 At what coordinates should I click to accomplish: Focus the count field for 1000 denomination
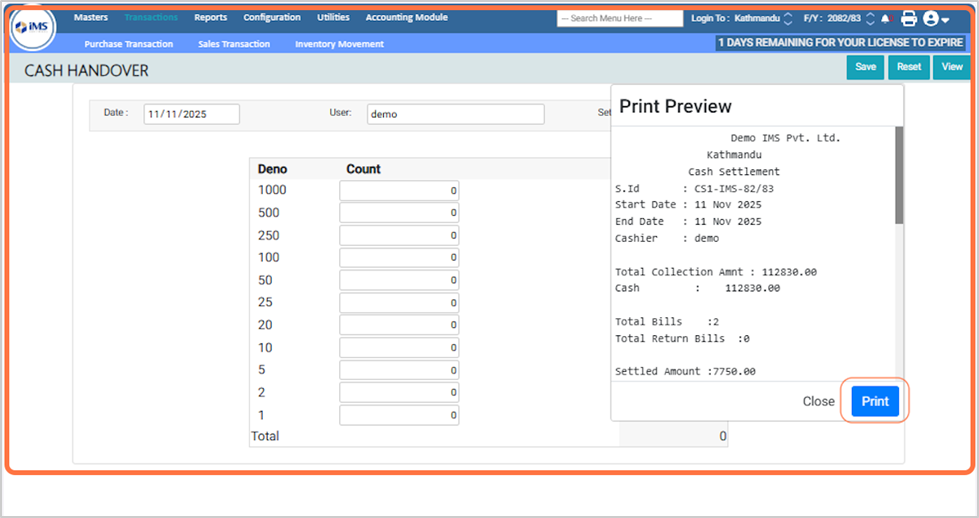(x=399, y=190)
